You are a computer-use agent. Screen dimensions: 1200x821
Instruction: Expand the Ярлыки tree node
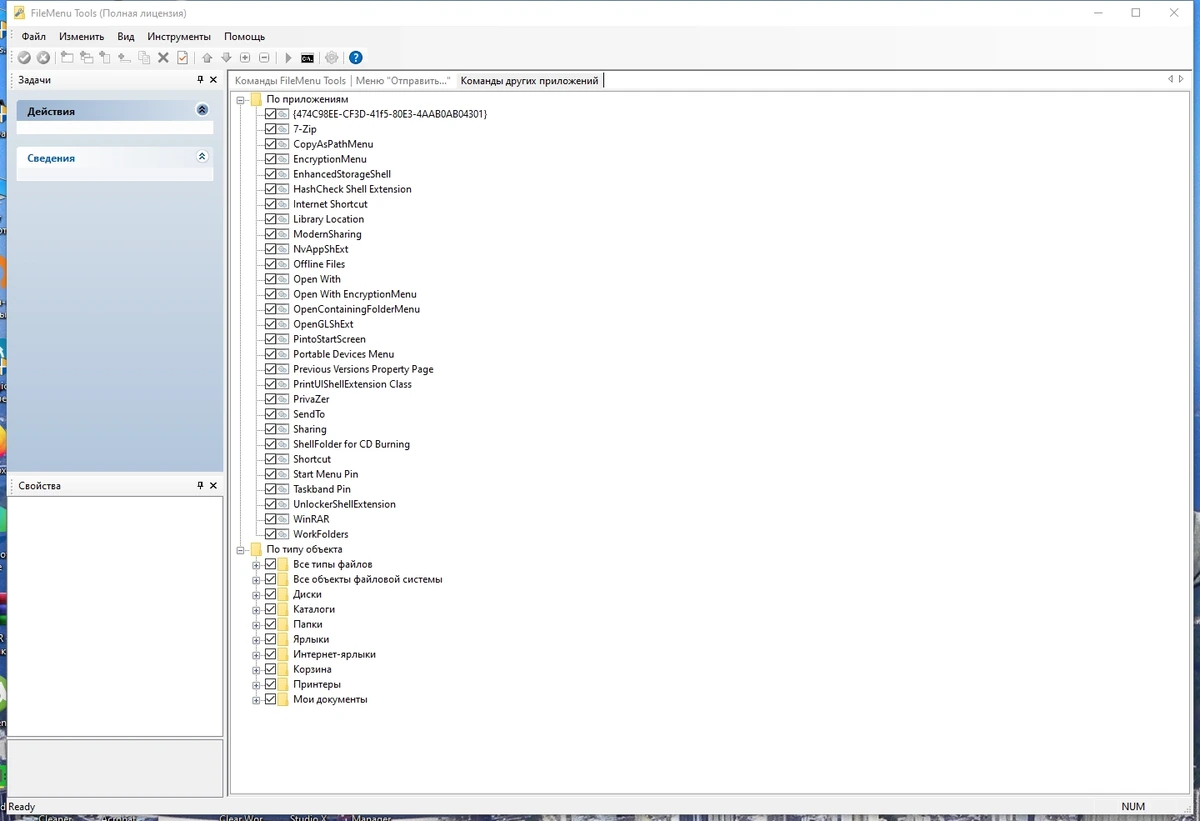256,640
